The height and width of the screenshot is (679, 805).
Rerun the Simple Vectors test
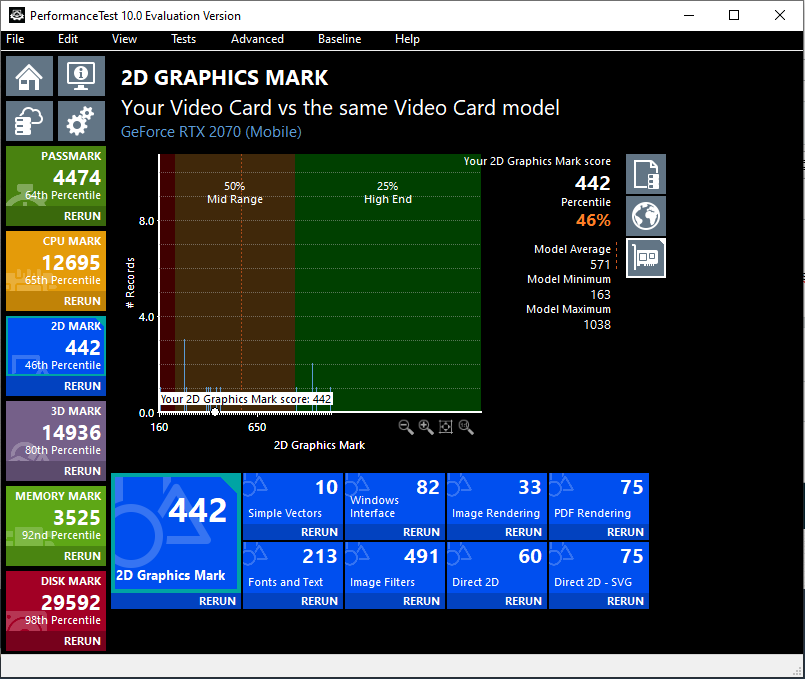[319, 532]
